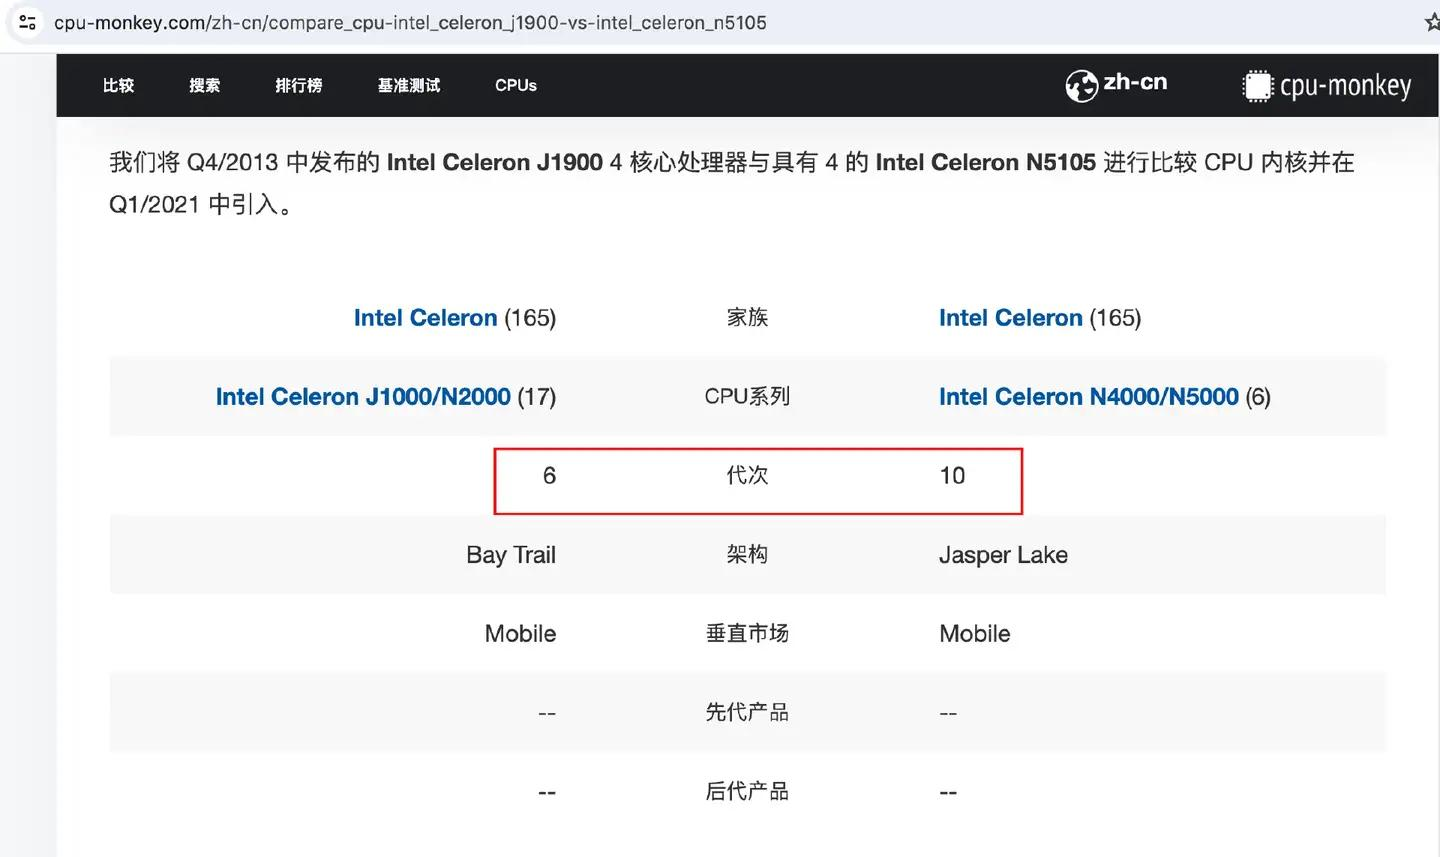Click the Bay Trail architecture cell
Screen dimensions: 1440x857
point(510,555)
